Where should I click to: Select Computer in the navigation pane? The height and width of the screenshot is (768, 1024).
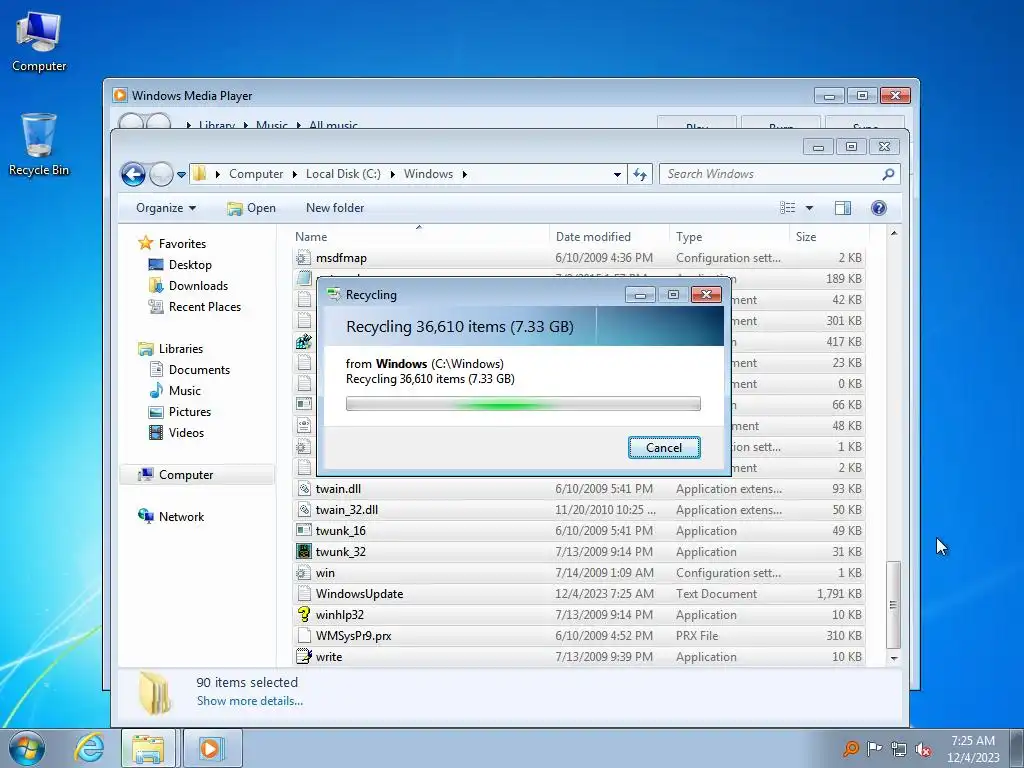186,475
